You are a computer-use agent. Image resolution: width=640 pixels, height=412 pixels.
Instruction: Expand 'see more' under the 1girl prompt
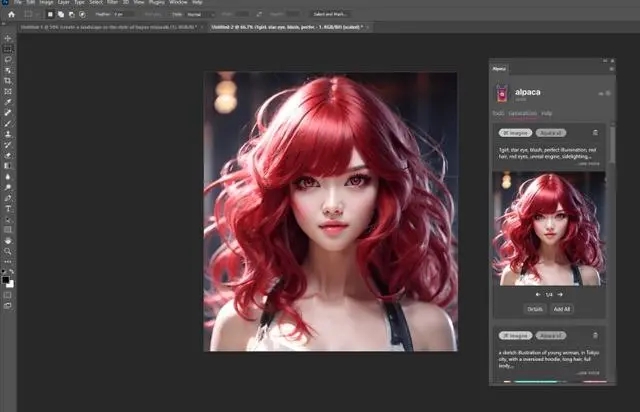coord(589,164)
